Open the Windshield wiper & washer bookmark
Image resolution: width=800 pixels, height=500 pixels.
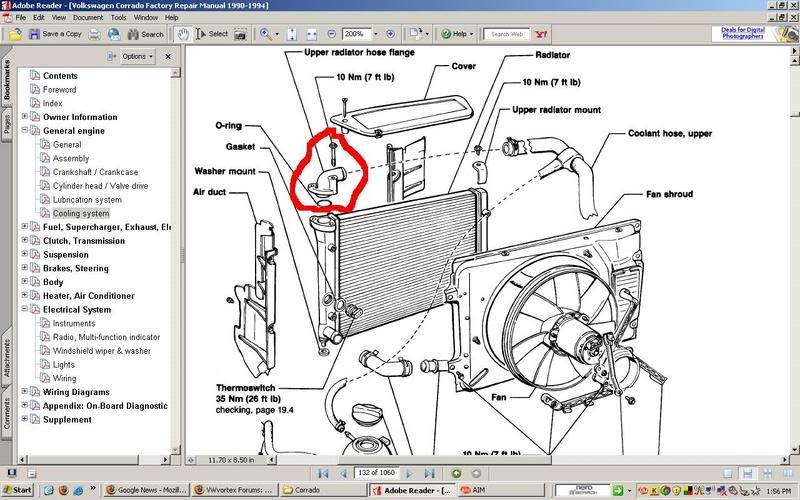[102, 351]
